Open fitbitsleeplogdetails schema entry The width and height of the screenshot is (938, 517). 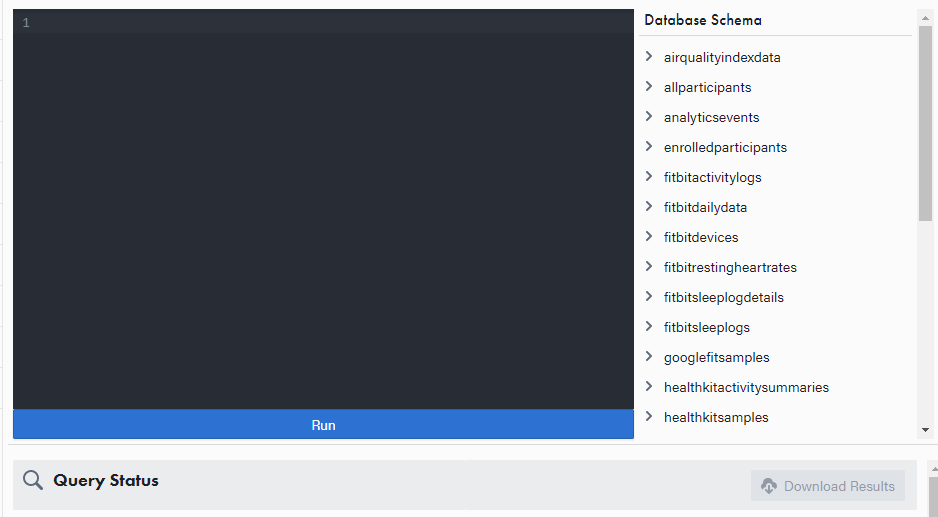point(723,297)
